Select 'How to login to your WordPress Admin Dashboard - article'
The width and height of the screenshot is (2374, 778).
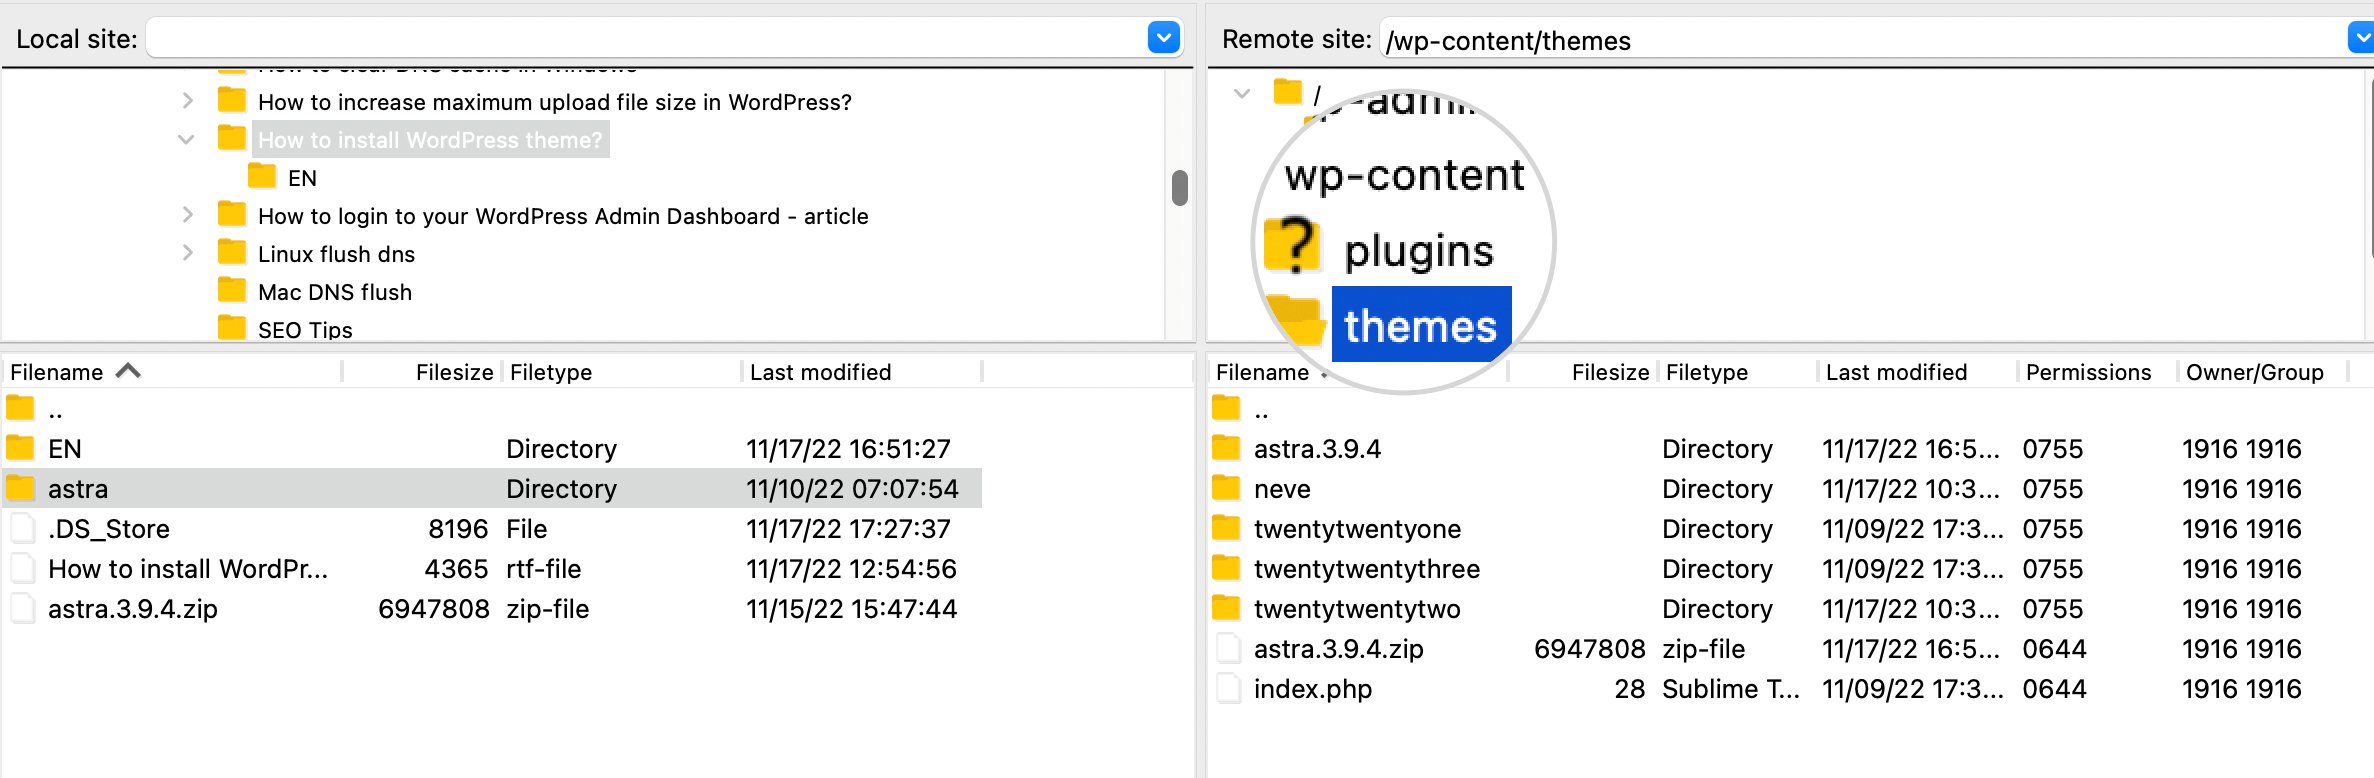563,216
